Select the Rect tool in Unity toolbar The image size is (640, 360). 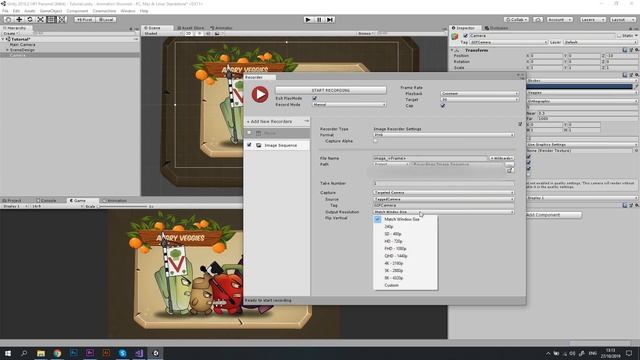(x=51, y=20)
